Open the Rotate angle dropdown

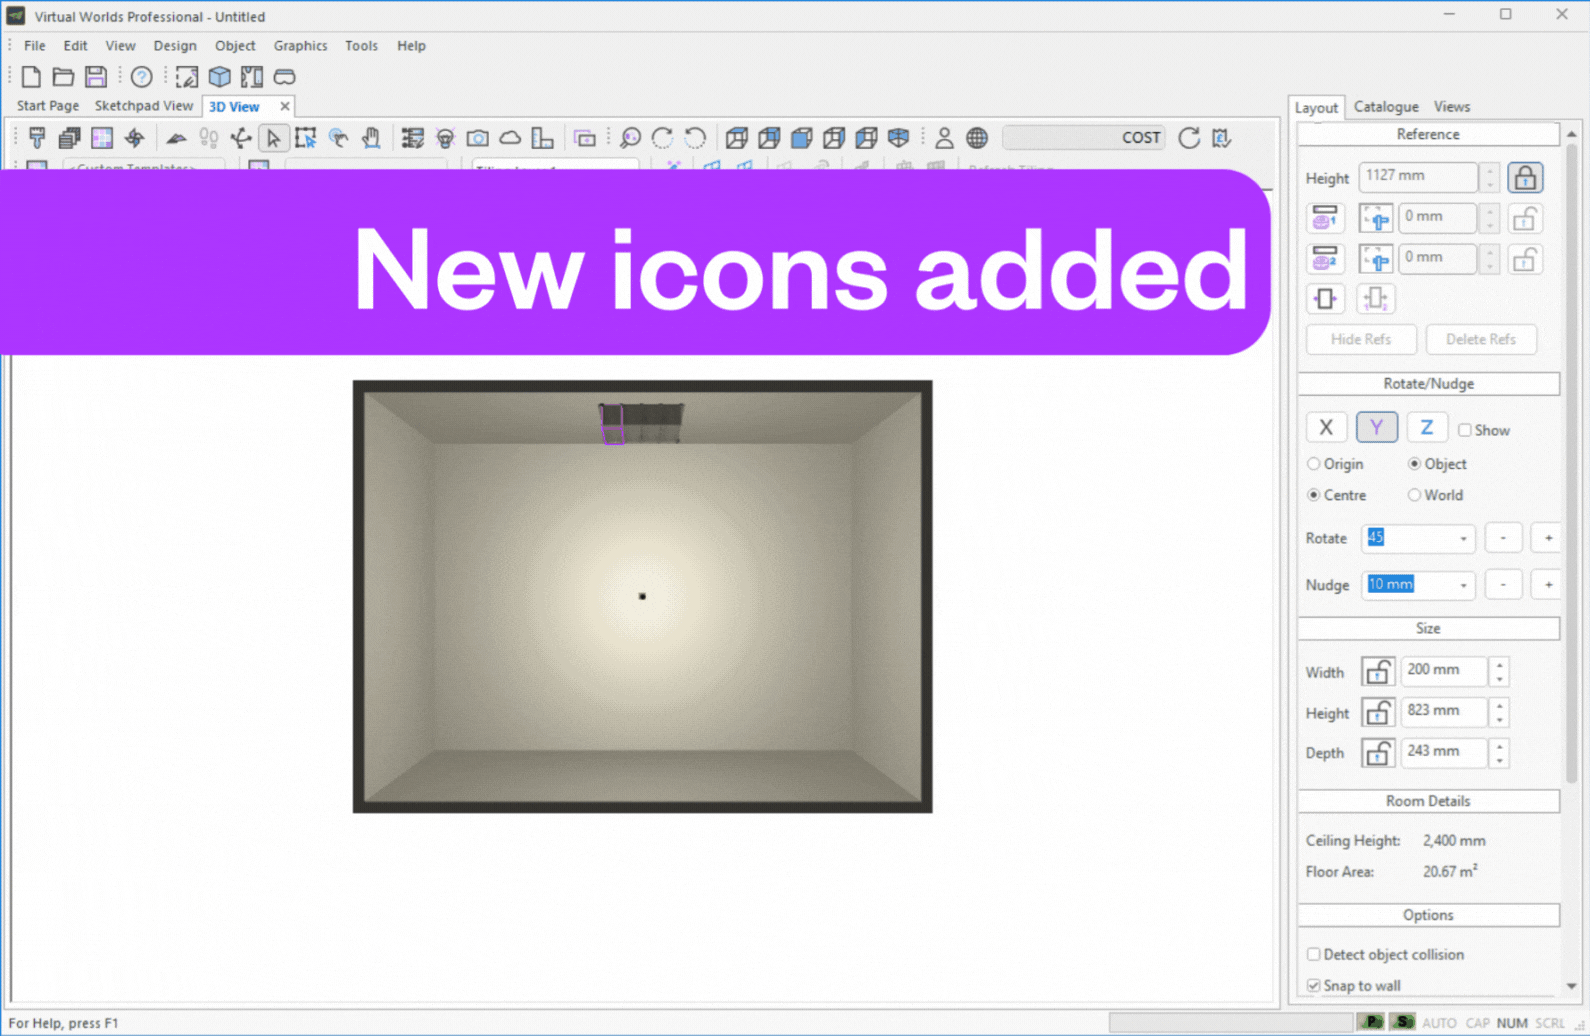click(1463, 539)
